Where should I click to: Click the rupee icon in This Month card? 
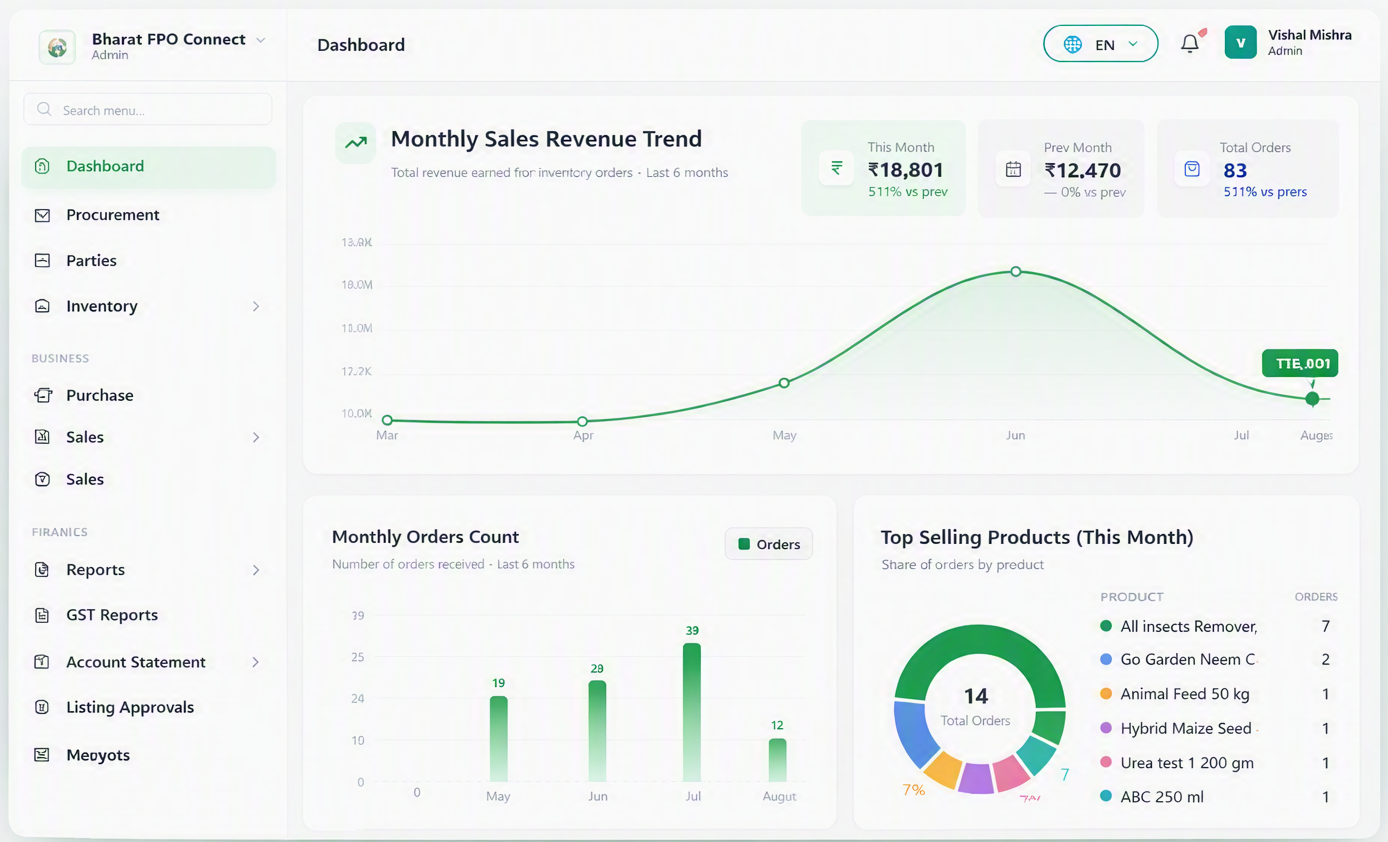(x=837, y=168)
